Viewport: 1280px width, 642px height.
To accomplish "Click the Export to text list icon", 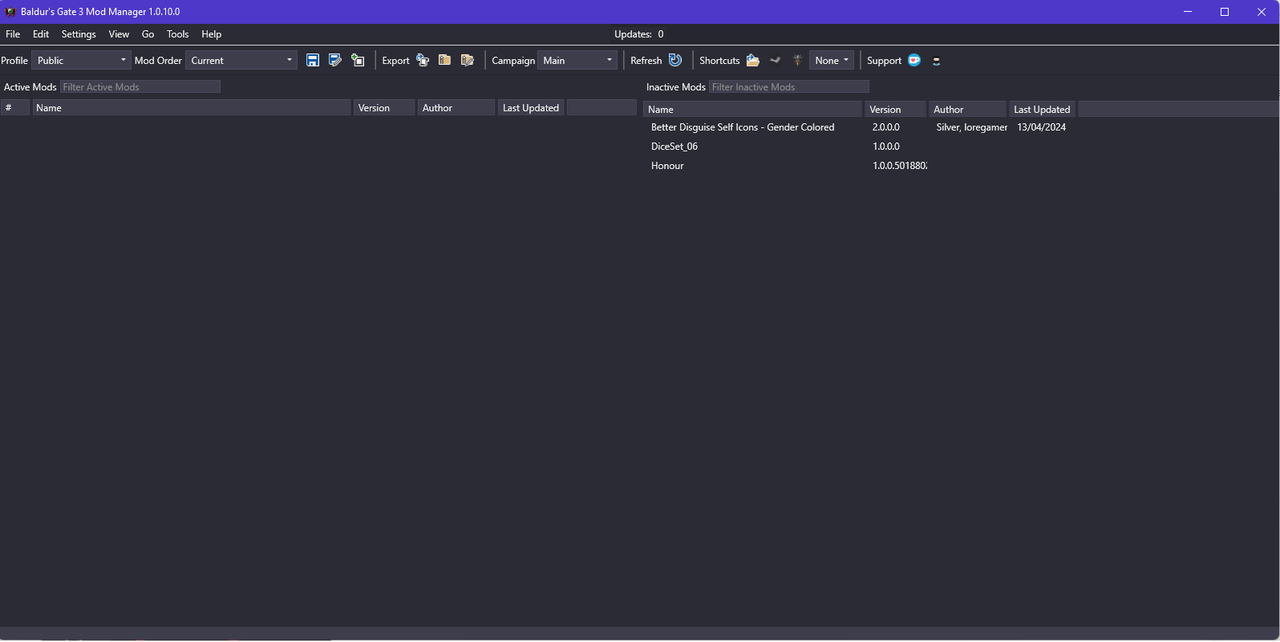I will (467, 60).
